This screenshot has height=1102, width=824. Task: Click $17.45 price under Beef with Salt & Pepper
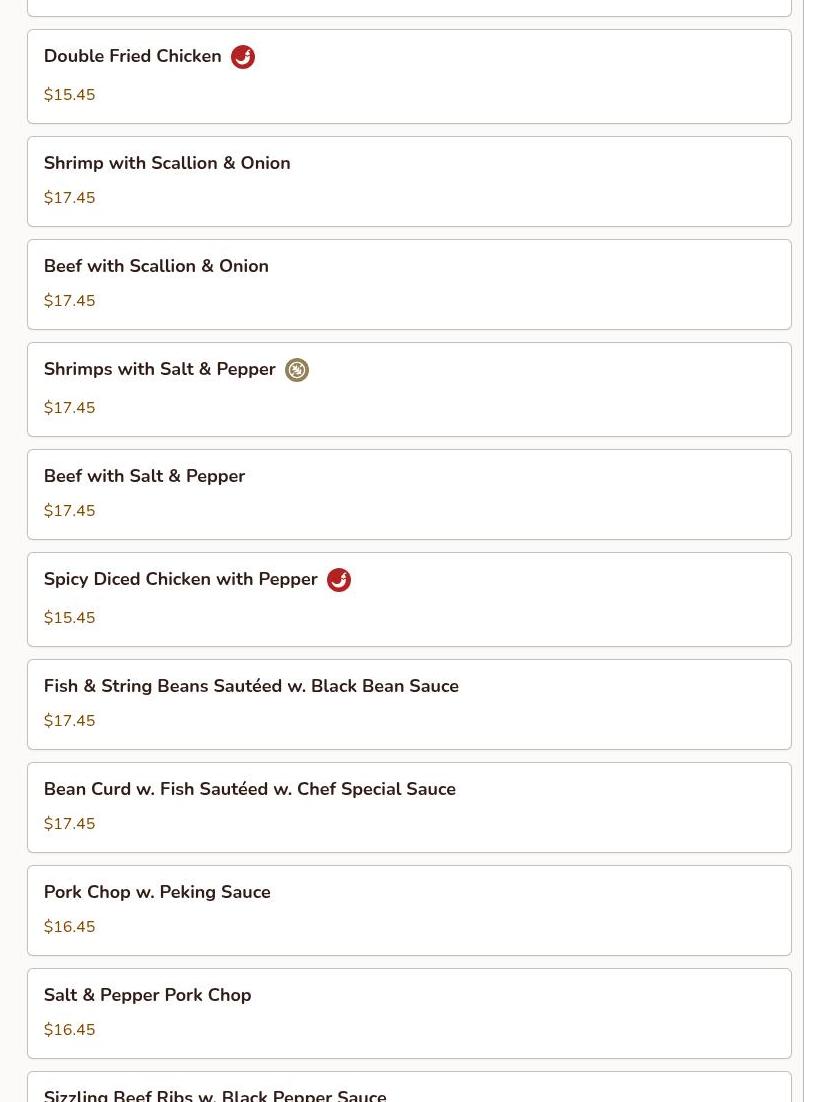point(69,511)
